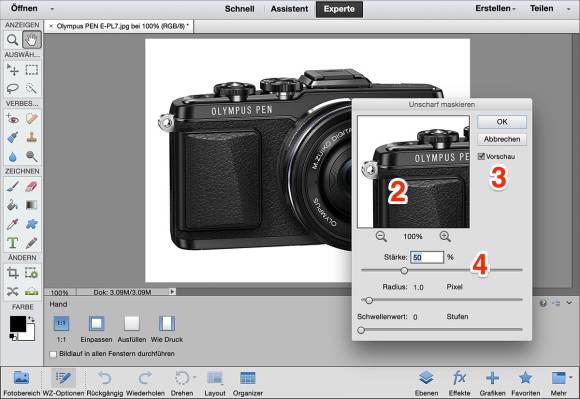The image size is (580, 399).
Task: Open the Layout options
Action: (215, 383)
